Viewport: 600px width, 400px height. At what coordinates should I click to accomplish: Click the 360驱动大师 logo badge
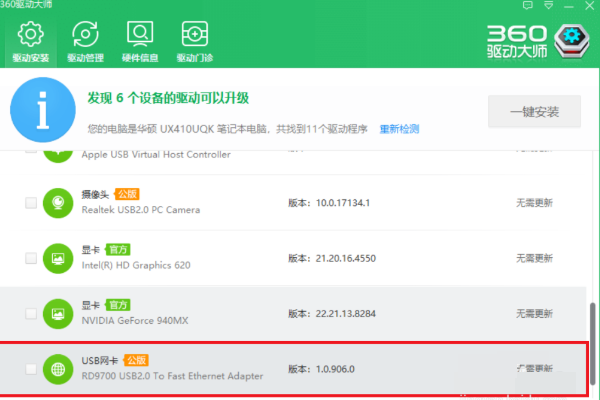click(x=571, y=41)
